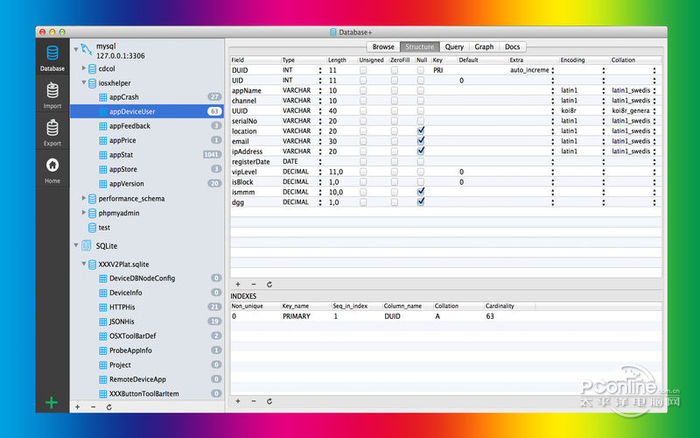
Task: Collapse the iosxhelper database node
Action: (x=84, y=83)
